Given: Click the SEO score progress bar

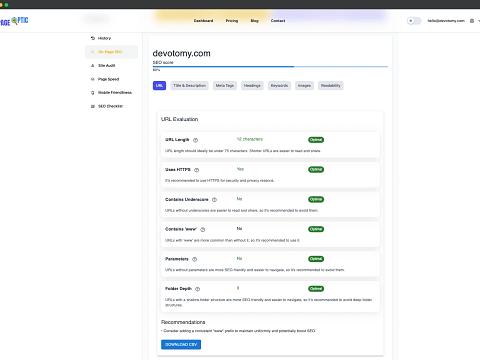Looking at the screenshot, I should click(270, 67).
